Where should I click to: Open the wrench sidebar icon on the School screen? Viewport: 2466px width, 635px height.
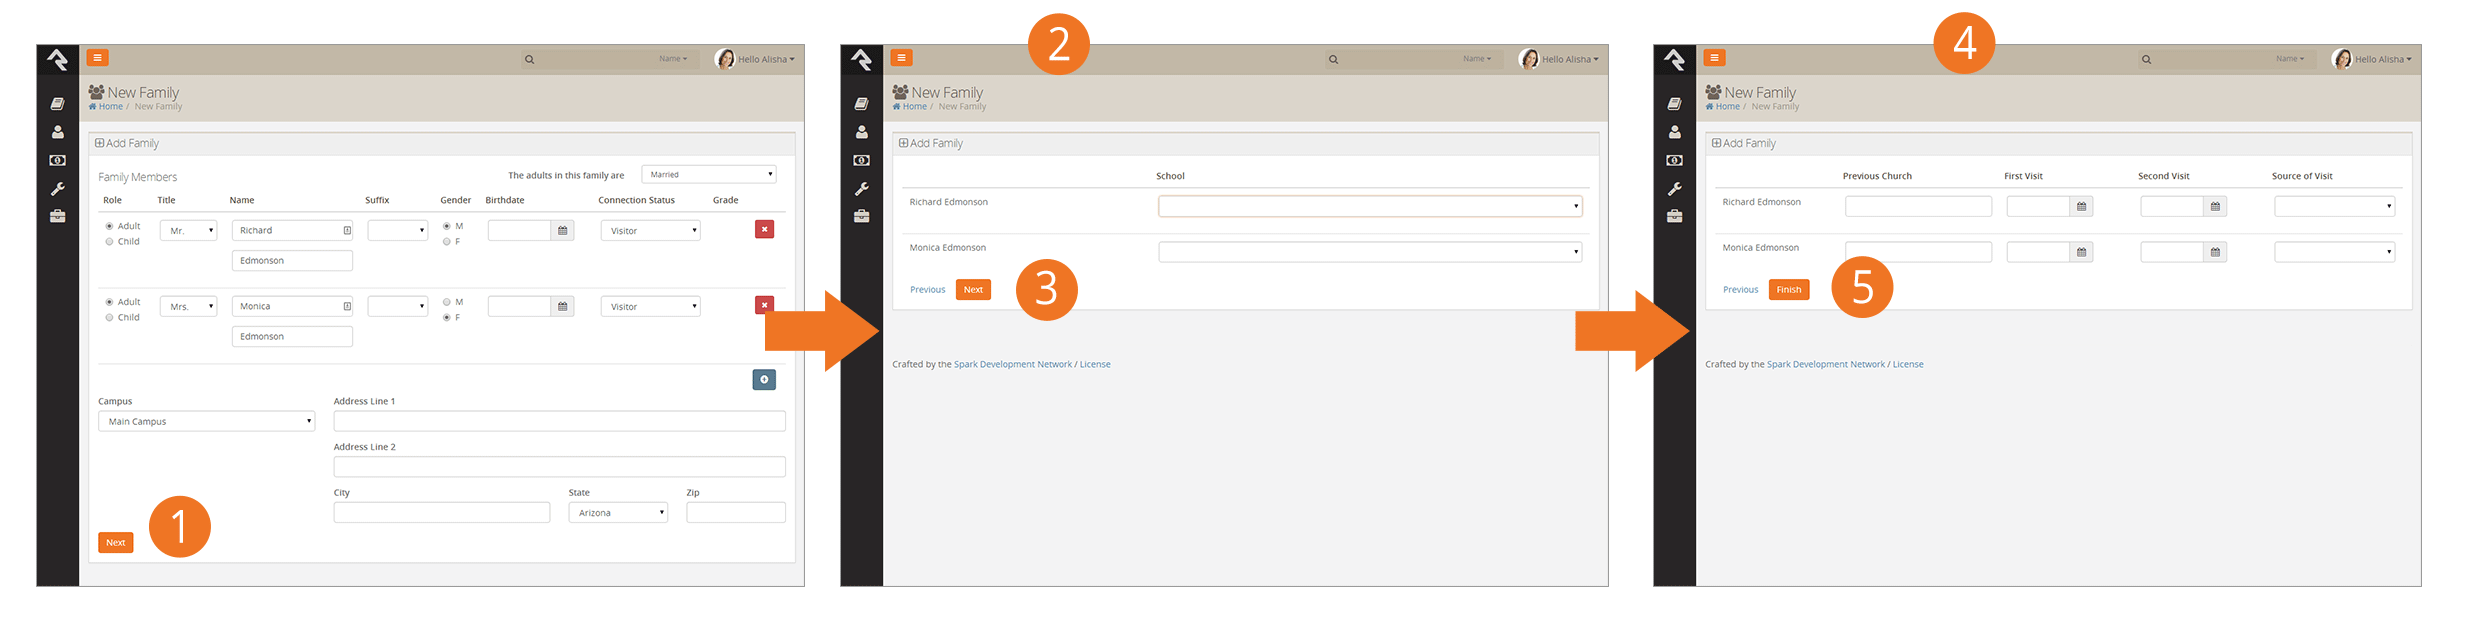[862, 189]
